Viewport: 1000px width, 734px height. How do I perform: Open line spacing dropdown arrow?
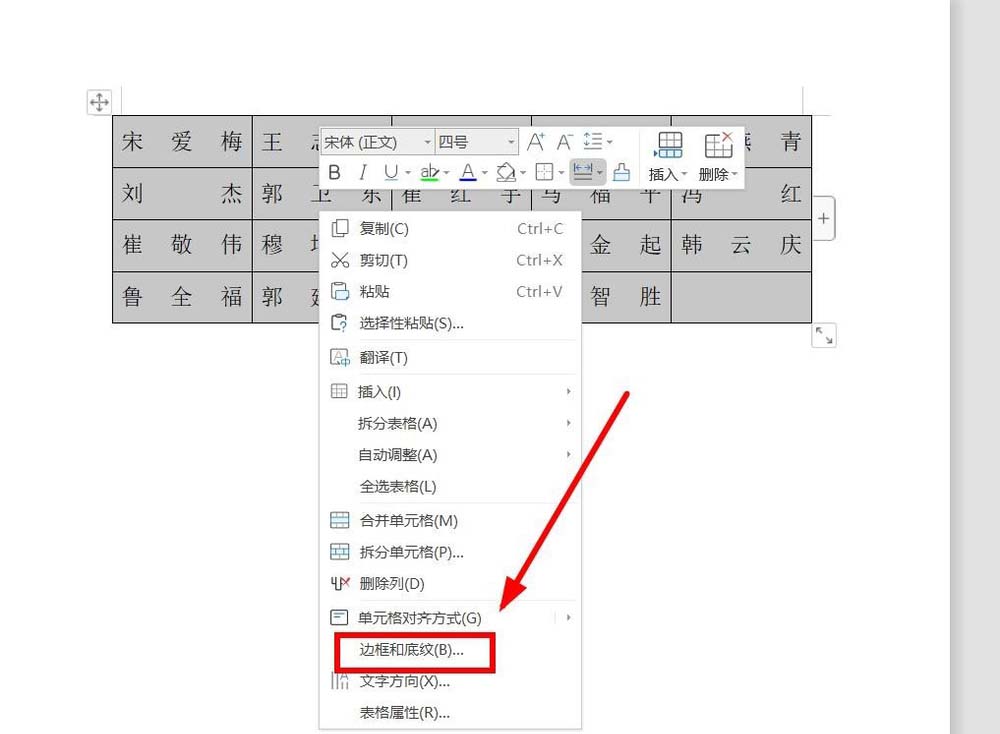610,142
